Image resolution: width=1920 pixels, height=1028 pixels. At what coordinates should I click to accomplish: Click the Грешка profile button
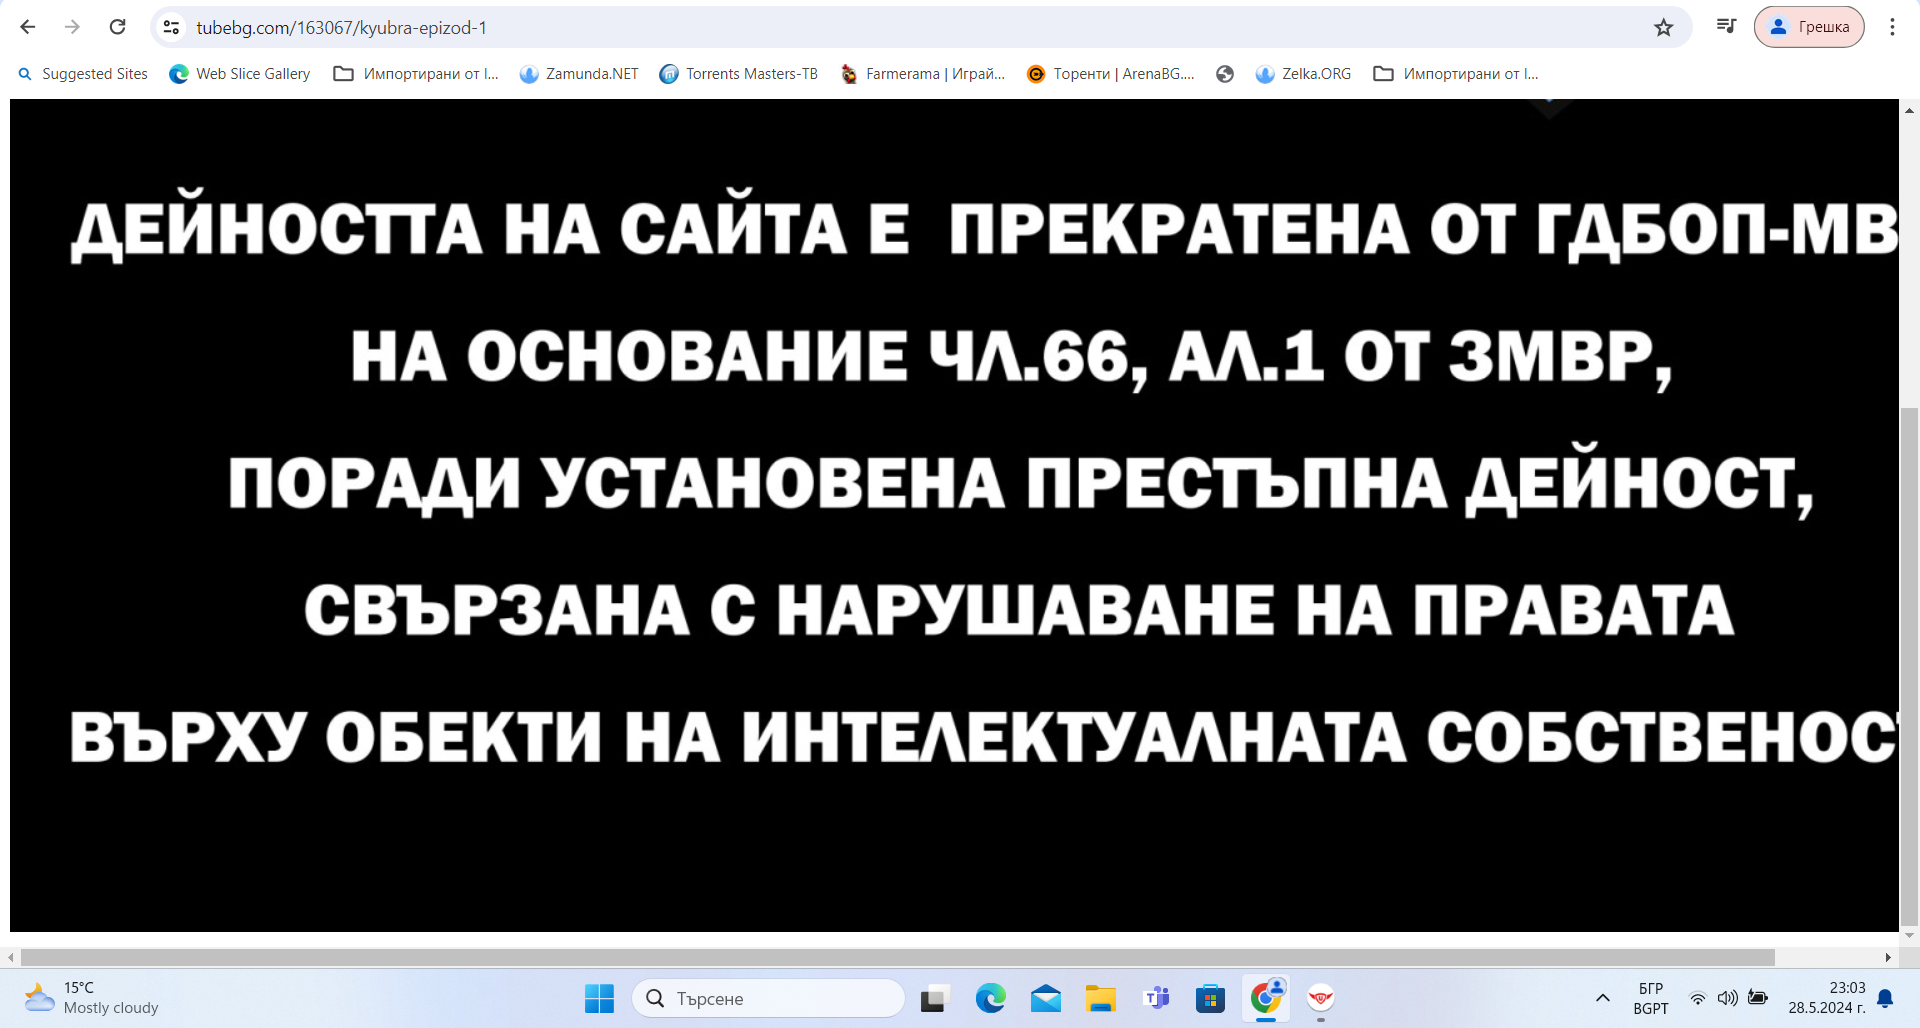pos(1808,27)
